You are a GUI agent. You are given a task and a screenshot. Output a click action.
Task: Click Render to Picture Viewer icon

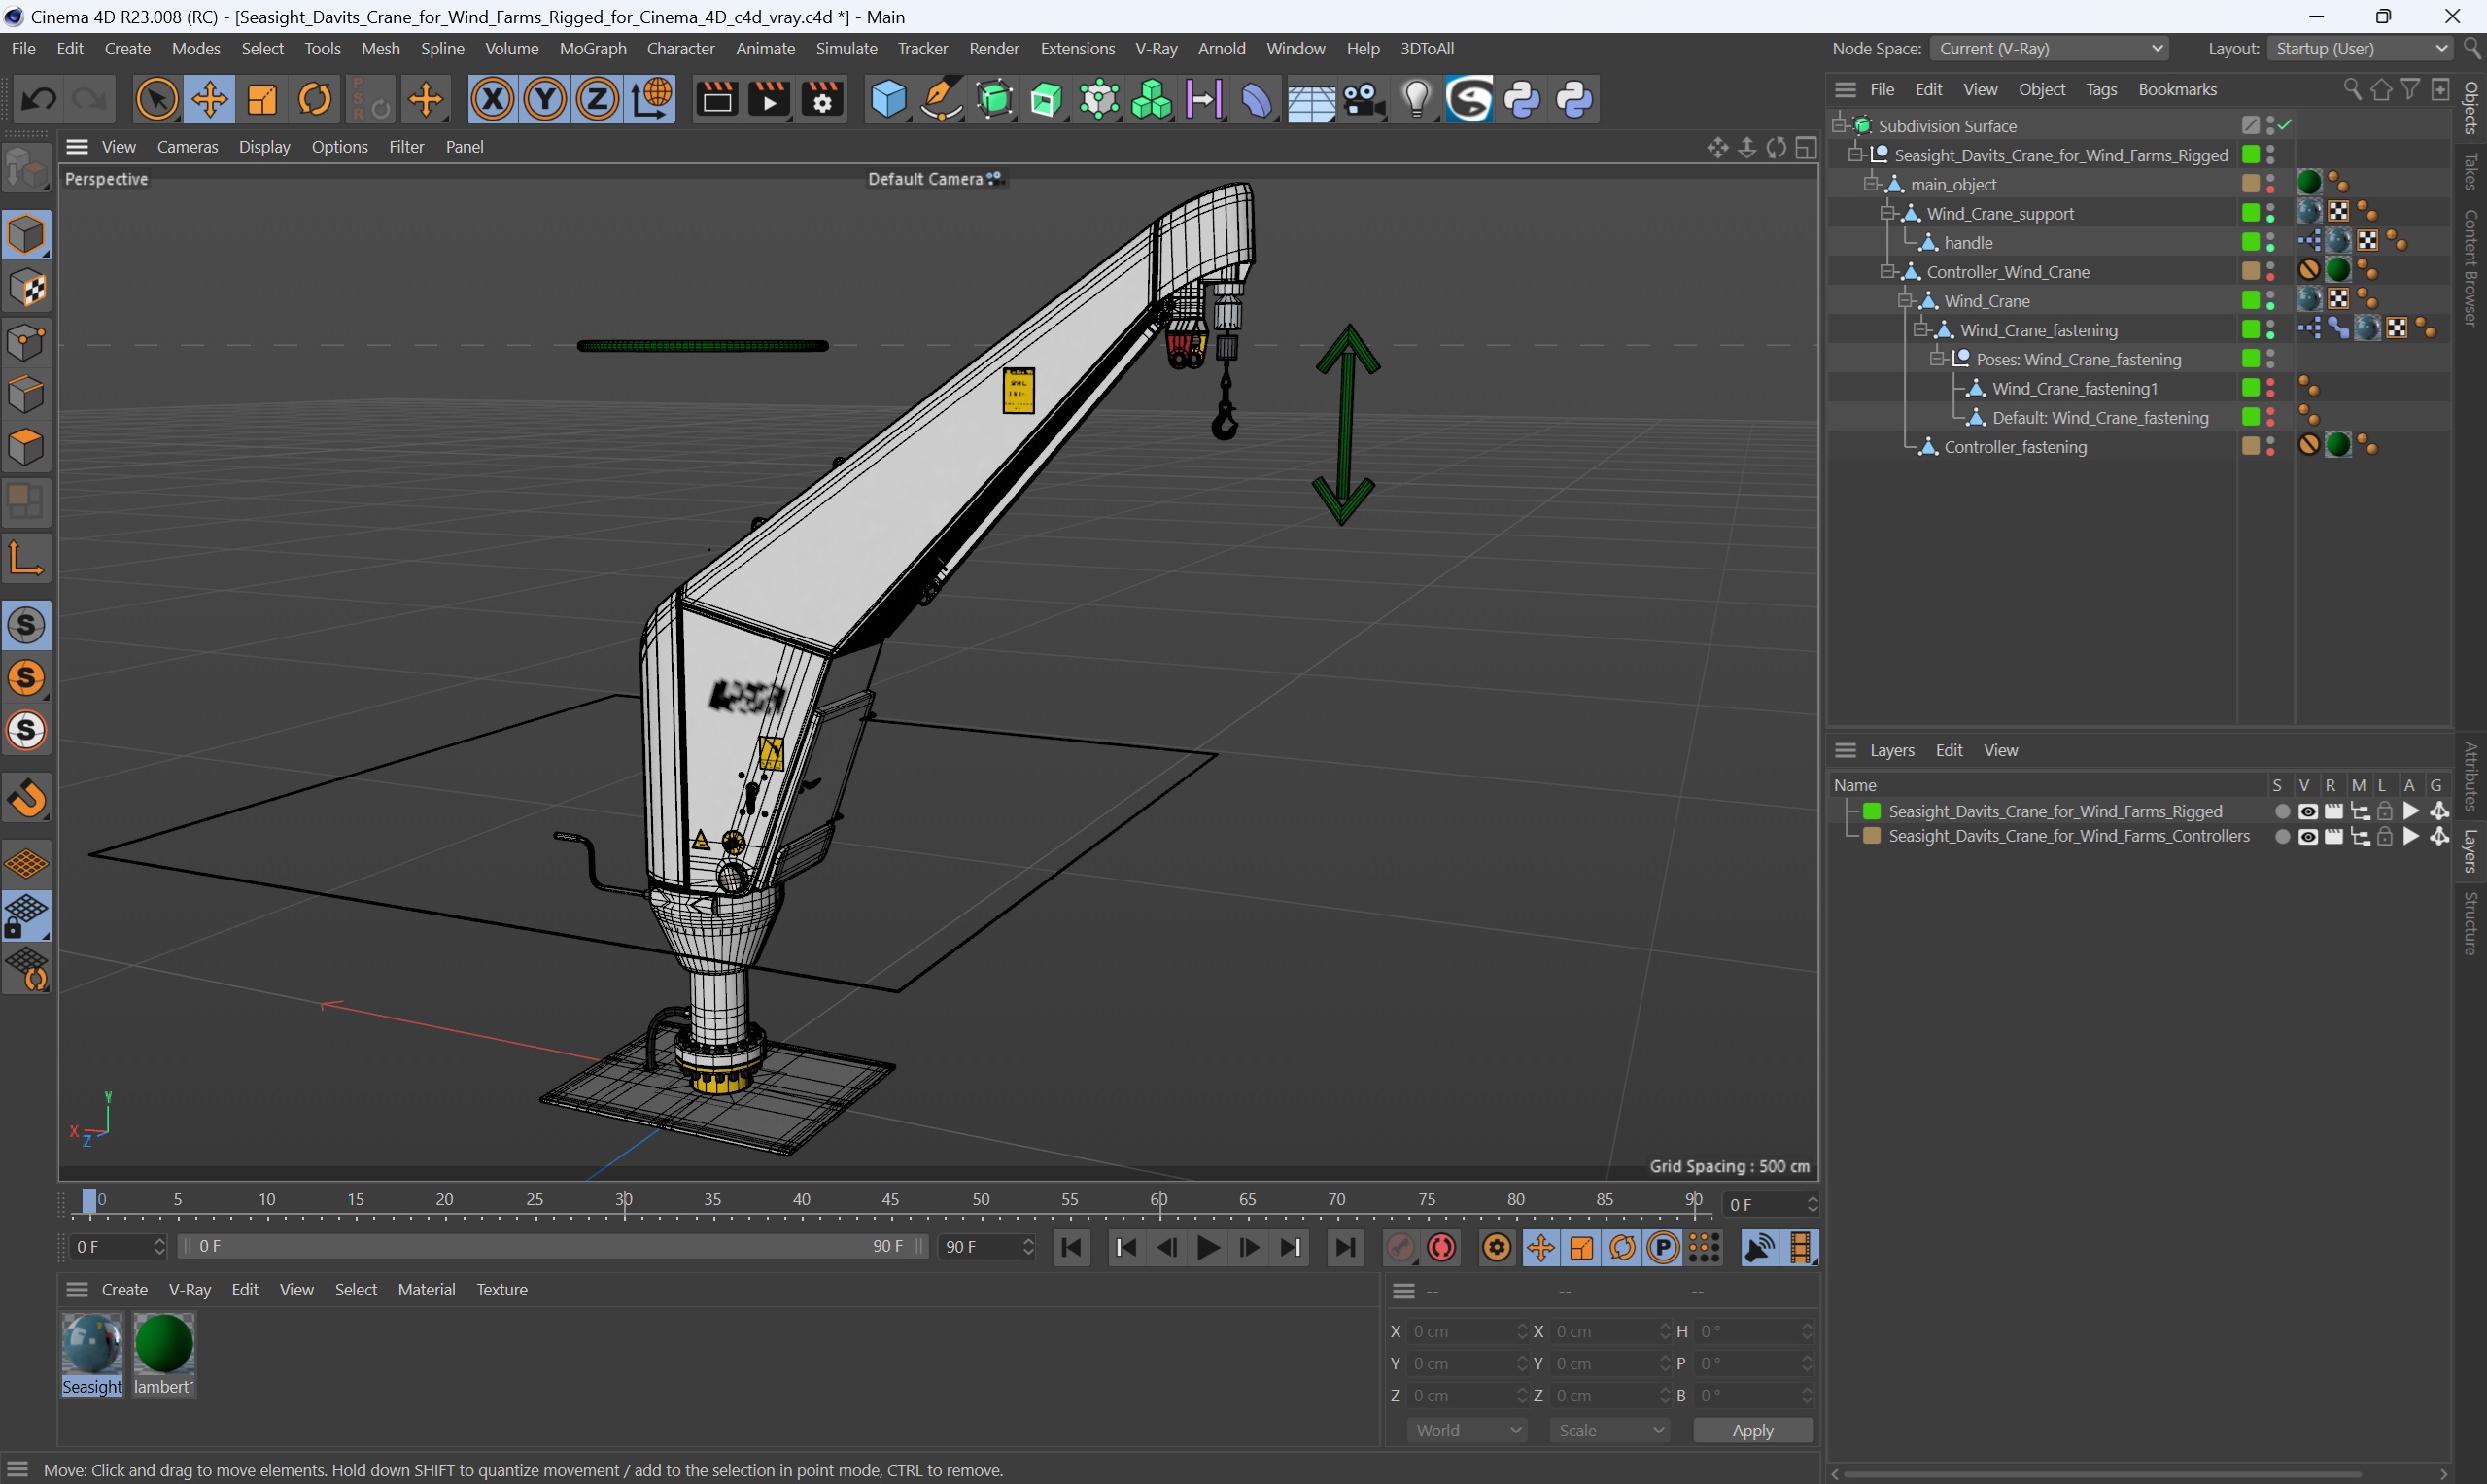[x=769, y=99]
